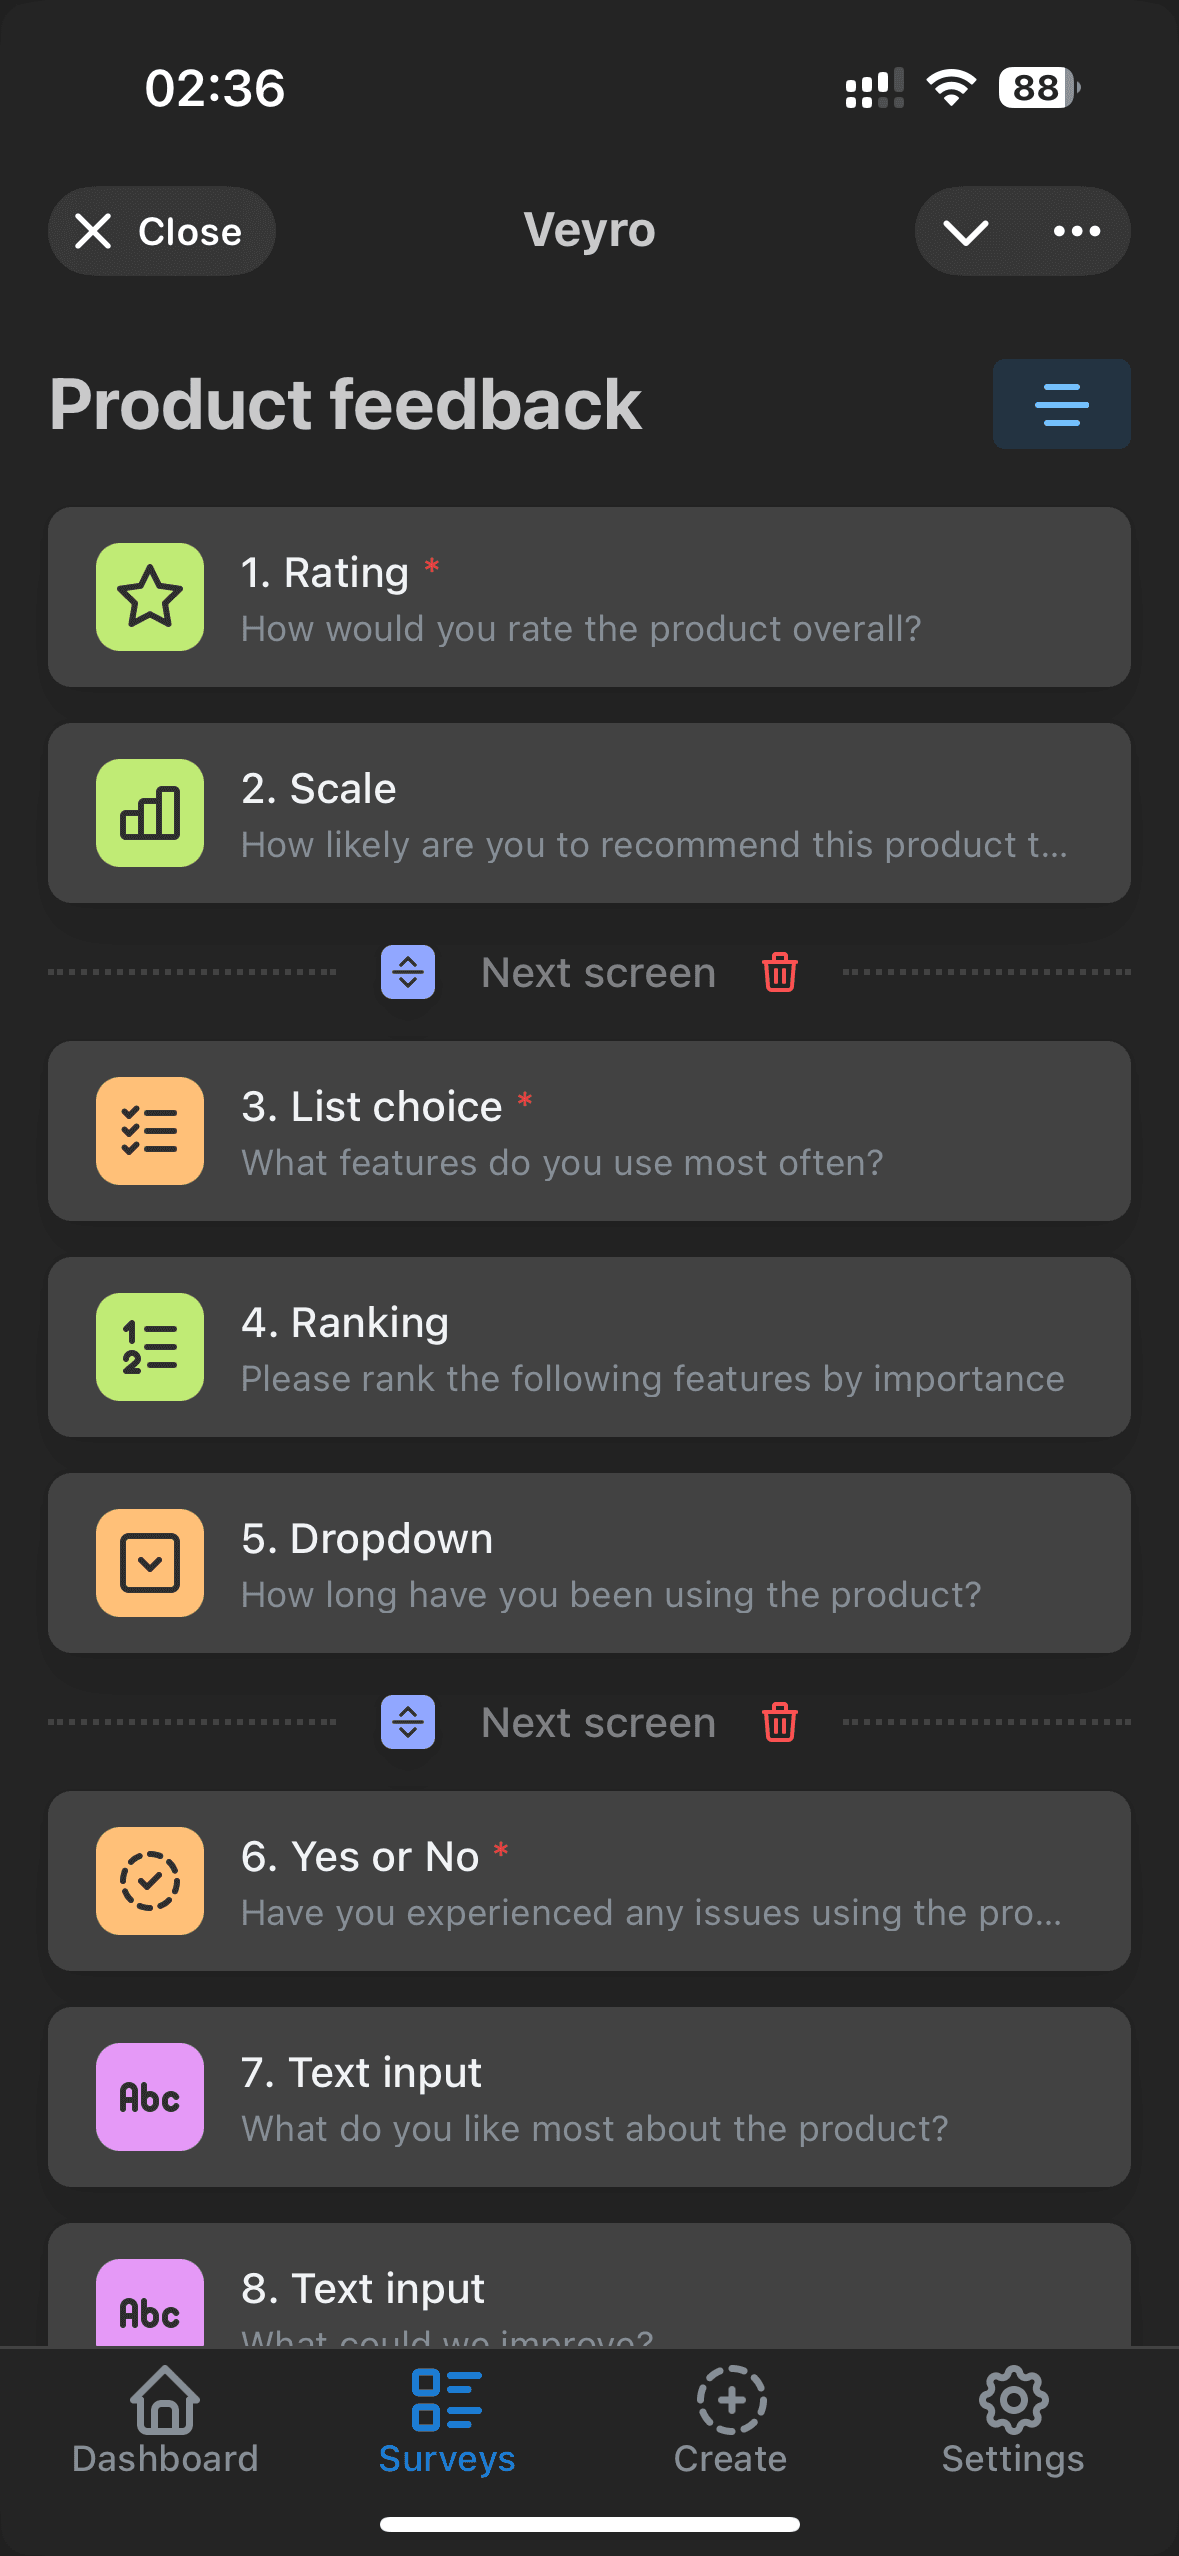Screen dimensions: 1179x2556
Task: Tap the Ranking numbered list icon
Action: coord(150,1347)
